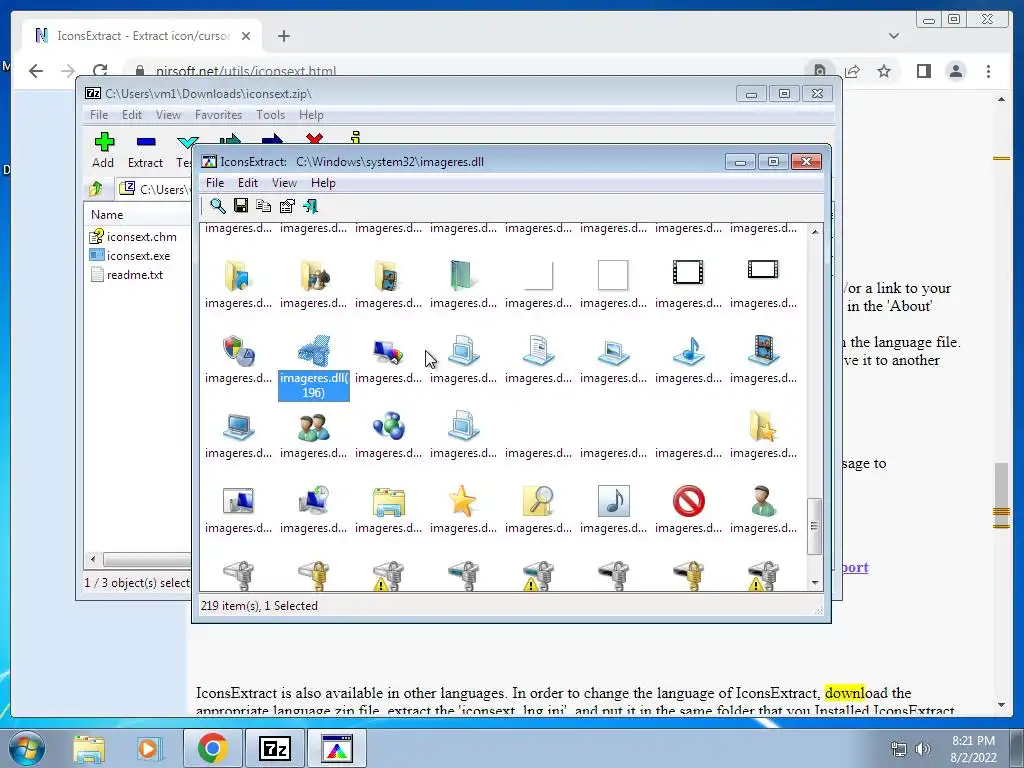This screenshot has height=768, width=1024.
Task: Select iconsext.chm in 7-Zip list
Action: click(133, 236)
